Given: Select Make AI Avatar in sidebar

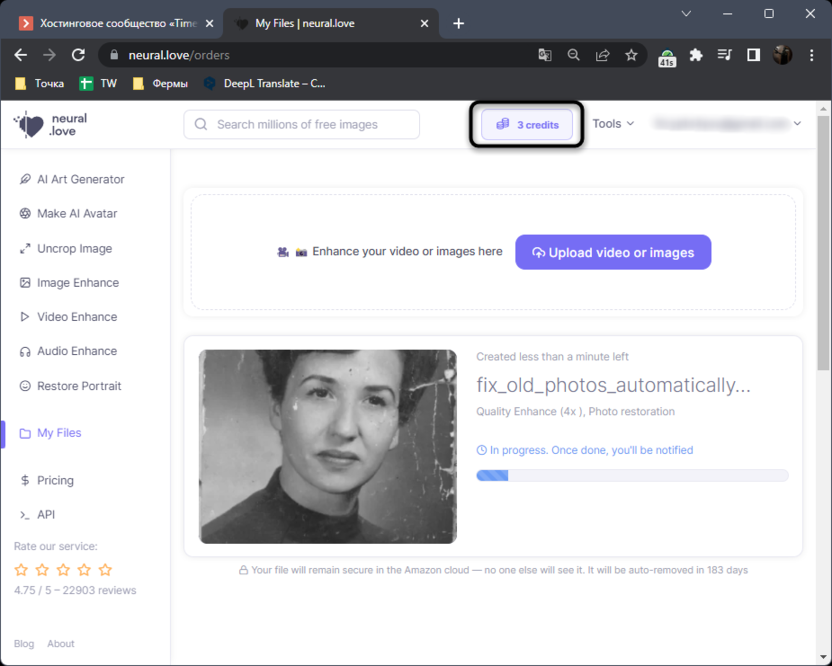Looking at the screenshot, I should coord(76,213).
